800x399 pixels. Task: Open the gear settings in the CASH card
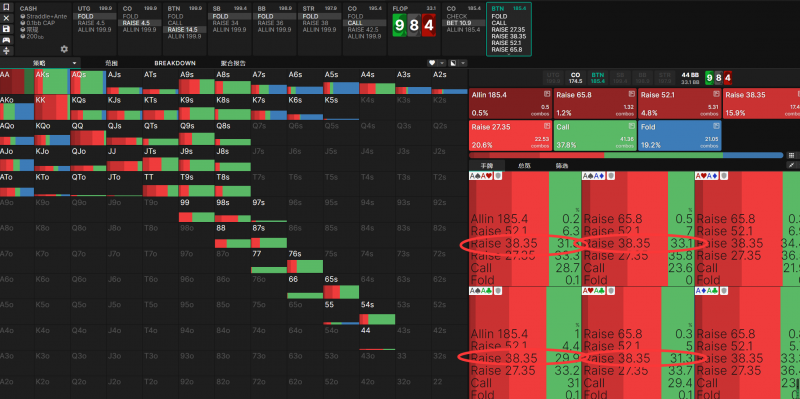point(64,49)
